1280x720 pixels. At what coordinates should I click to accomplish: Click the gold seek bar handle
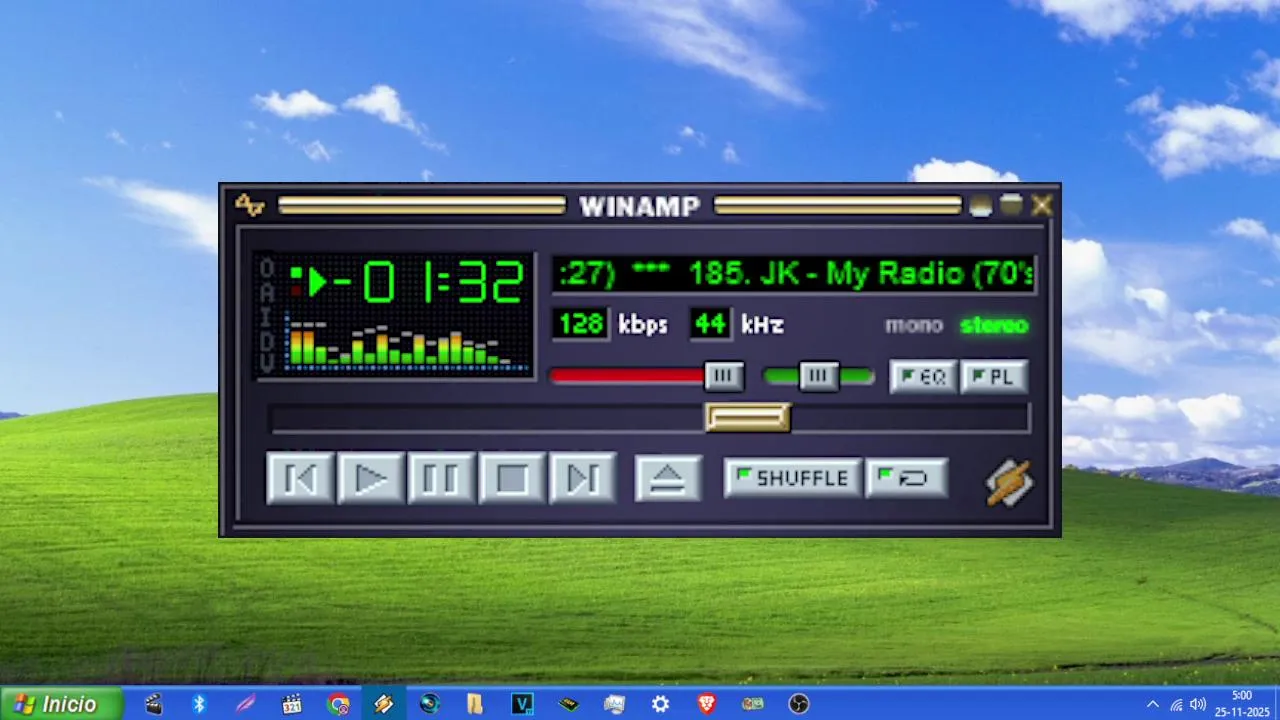pyautogui.click(x=748, y=417)
